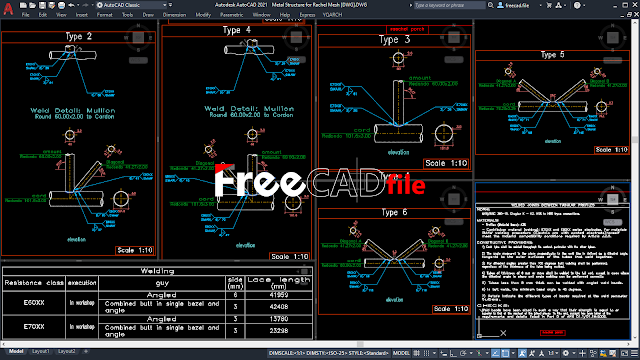The image size is (640, 360).
Task: Open the Dimension menu
Action: [x=174, y=15]
